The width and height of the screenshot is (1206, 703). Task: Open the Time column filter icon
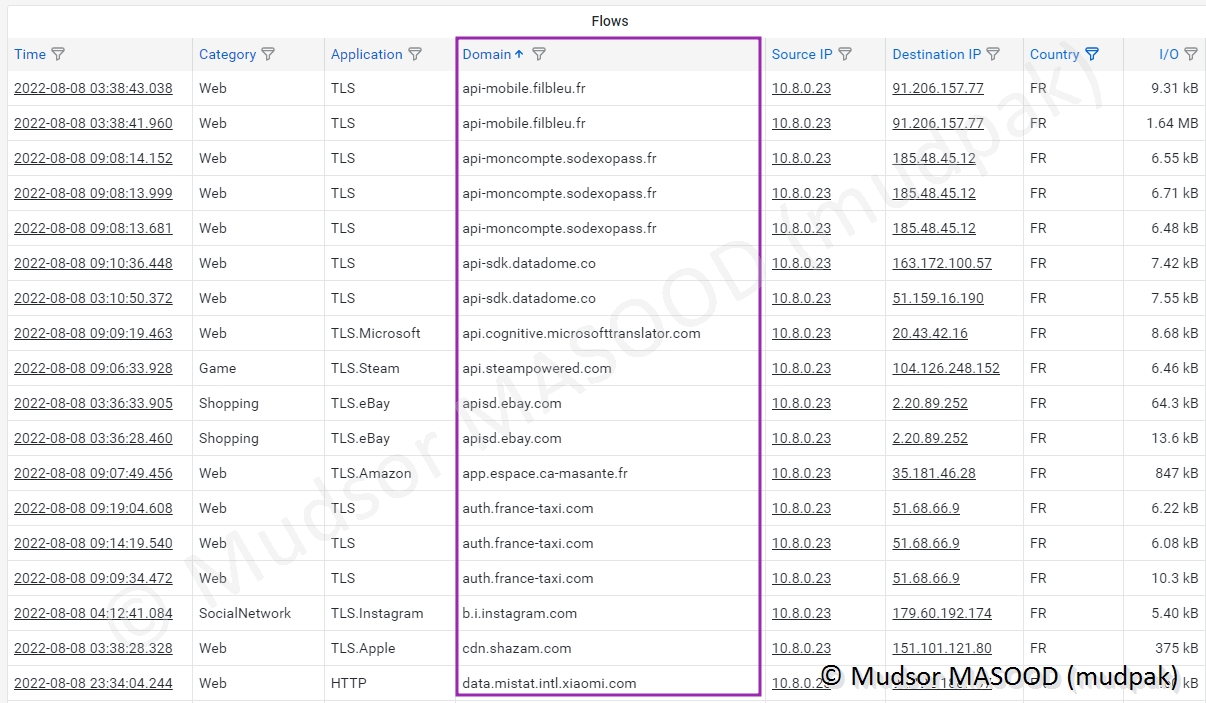point(58,54)
